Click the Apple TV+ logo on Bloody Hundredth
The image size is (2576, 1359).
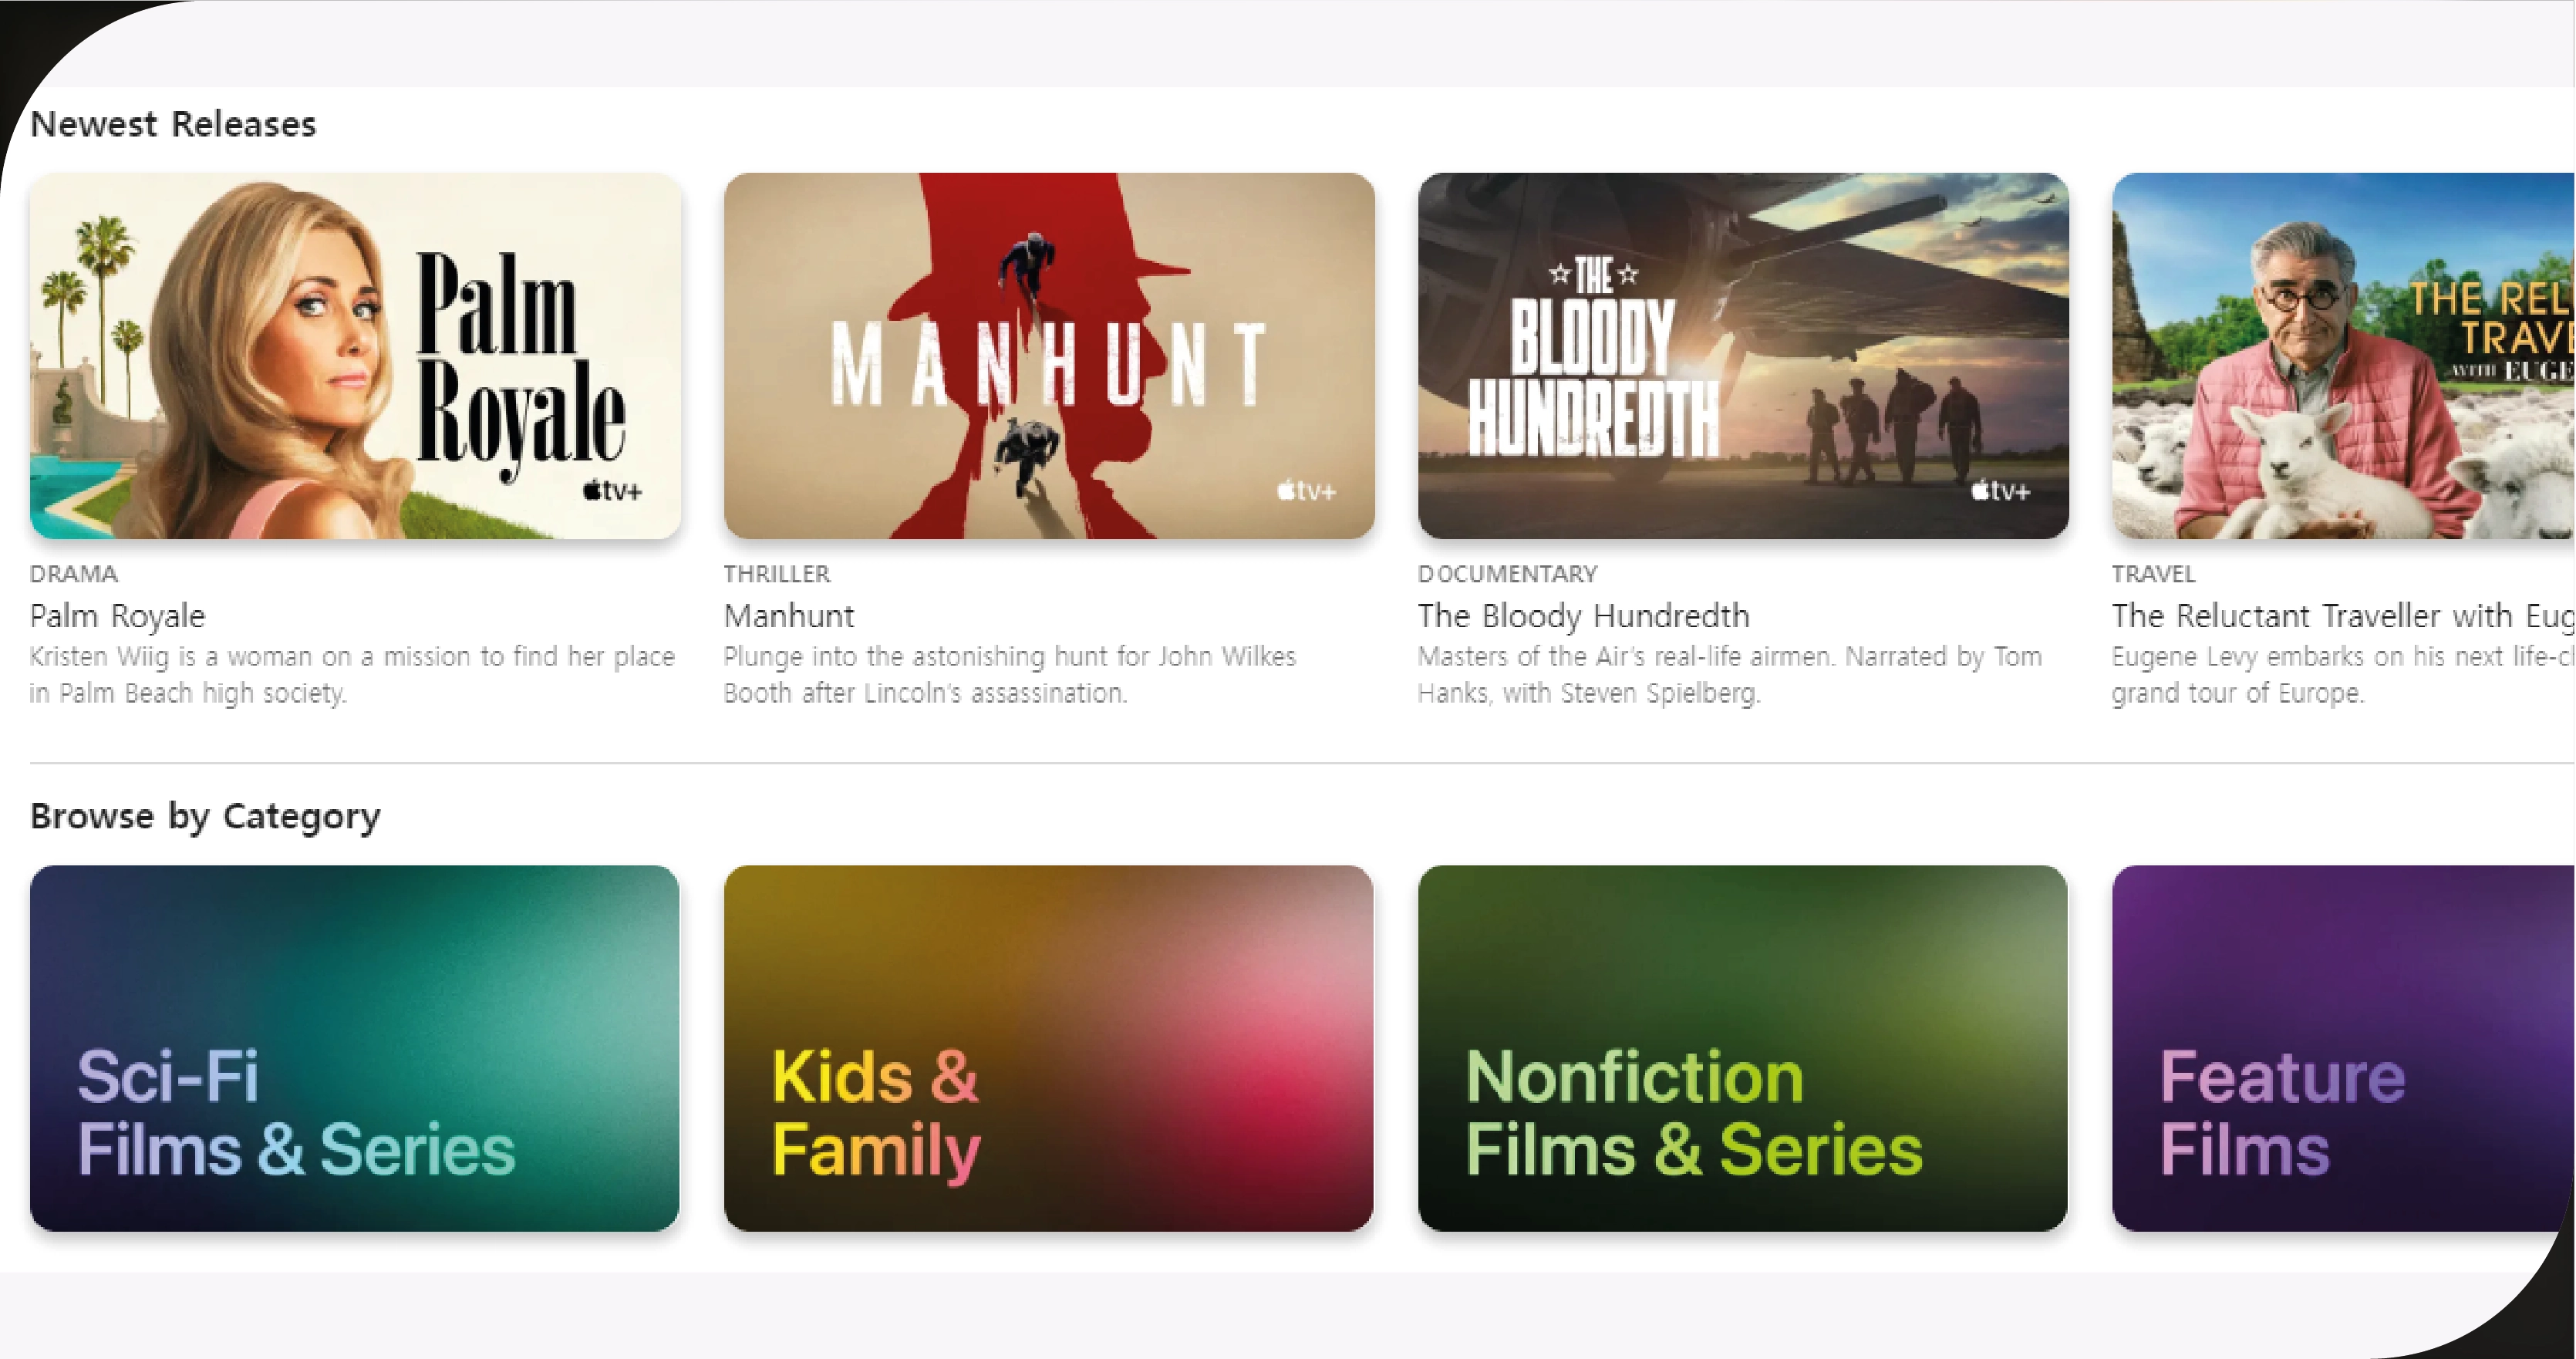(2000, 491)
